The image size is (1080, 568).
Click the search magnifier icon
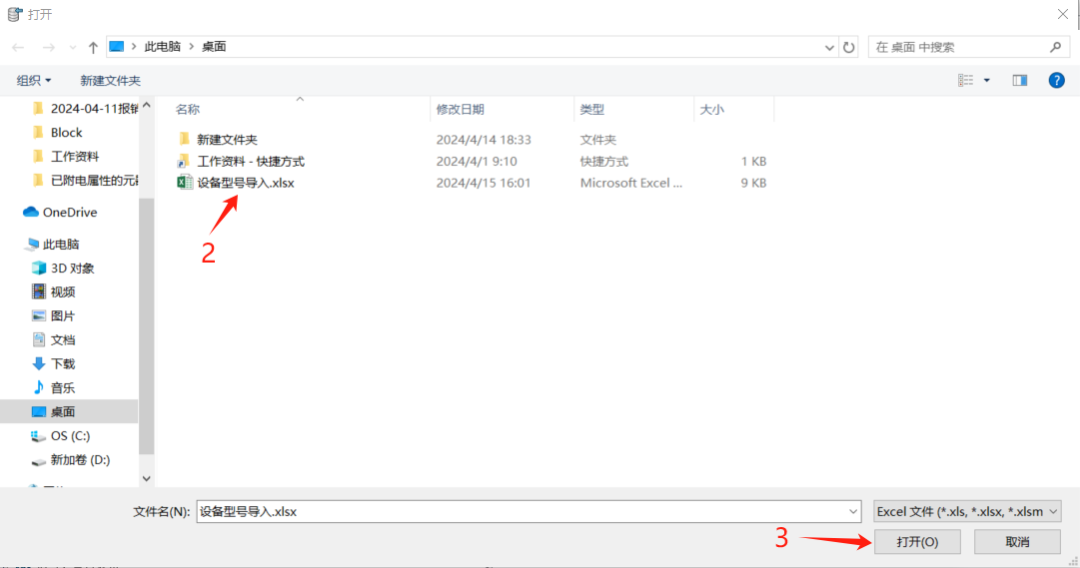point(1055,47)
